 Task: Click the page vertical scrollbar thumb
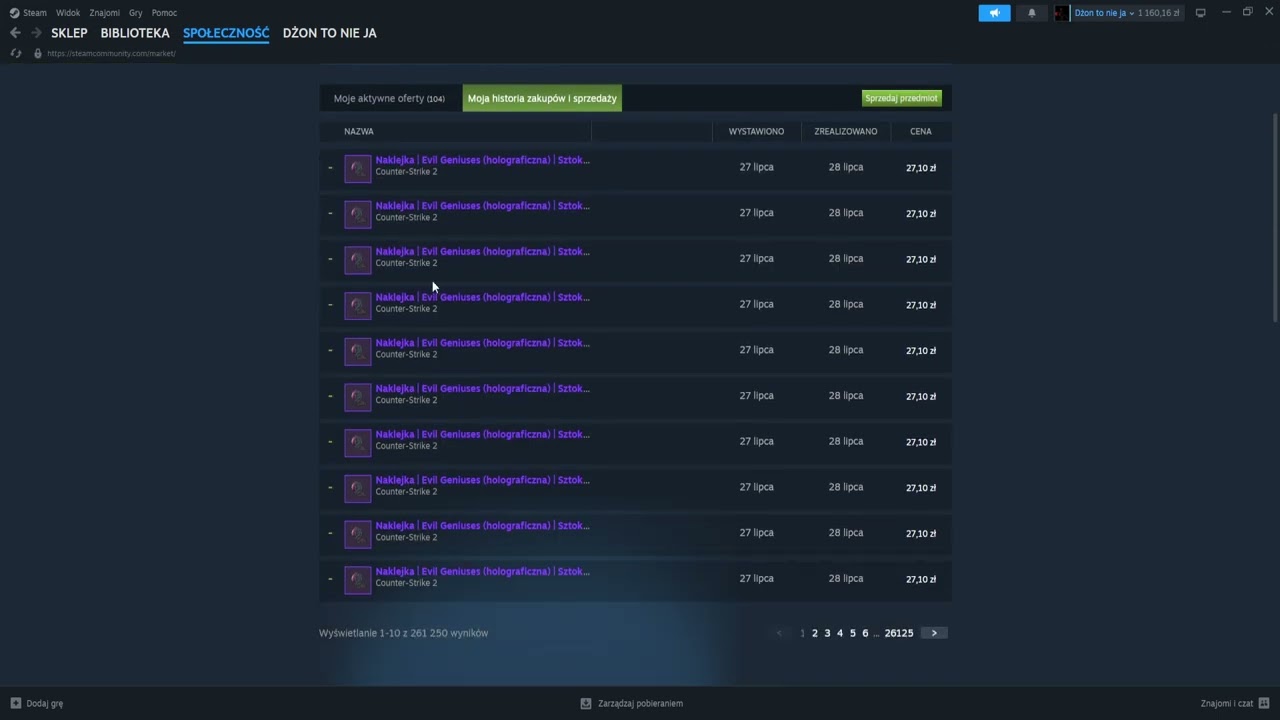tap(1275, 217)
